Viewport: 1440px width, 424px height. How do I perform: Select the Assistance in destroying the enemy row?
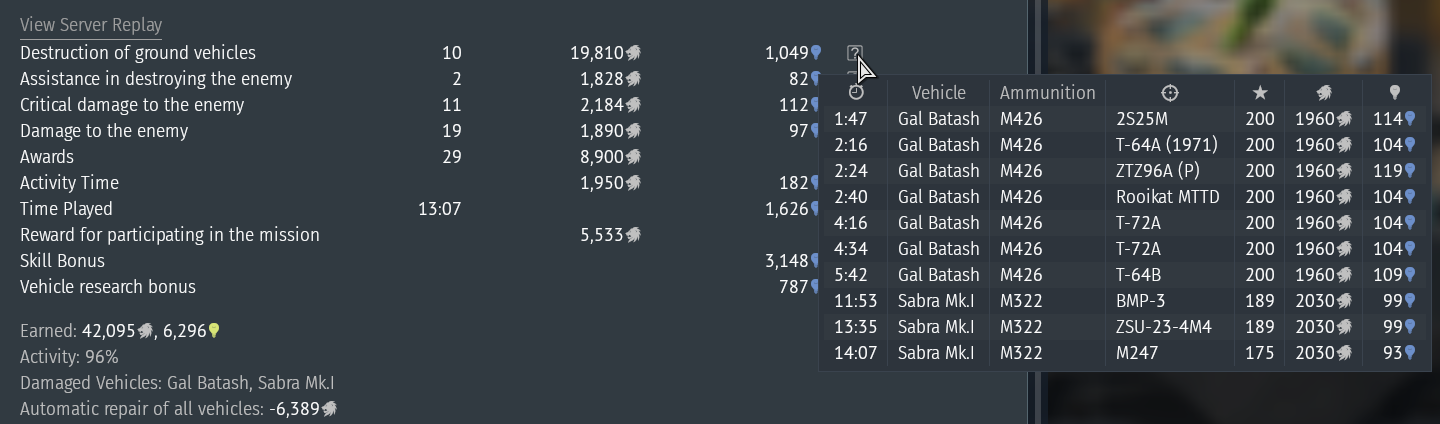tap(156, 79)
